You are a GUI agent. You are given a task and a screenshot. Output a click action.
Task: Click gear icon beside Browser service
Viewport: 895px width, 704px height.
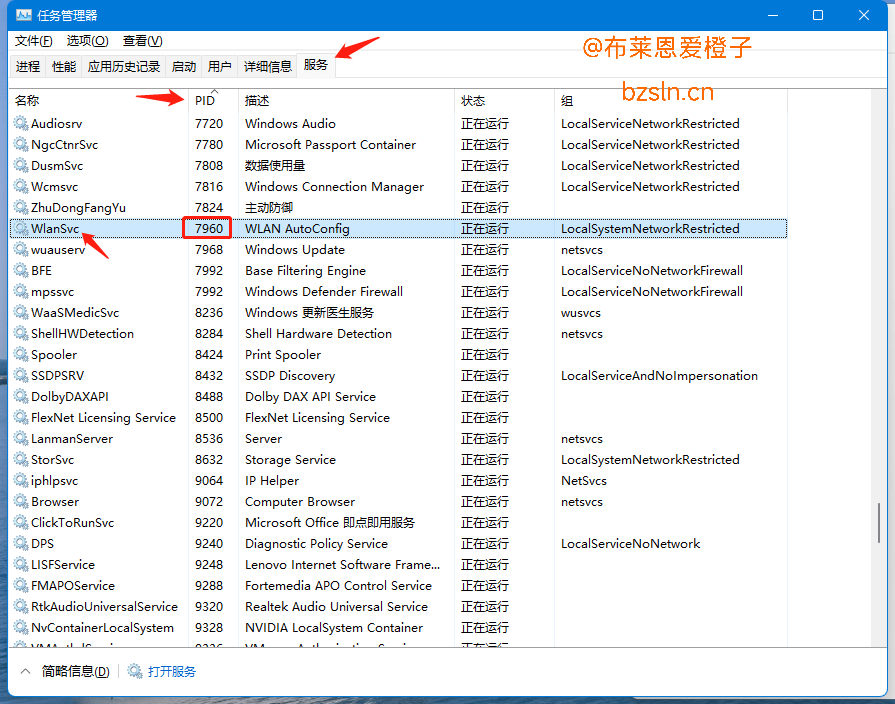(x=21, y=501)
